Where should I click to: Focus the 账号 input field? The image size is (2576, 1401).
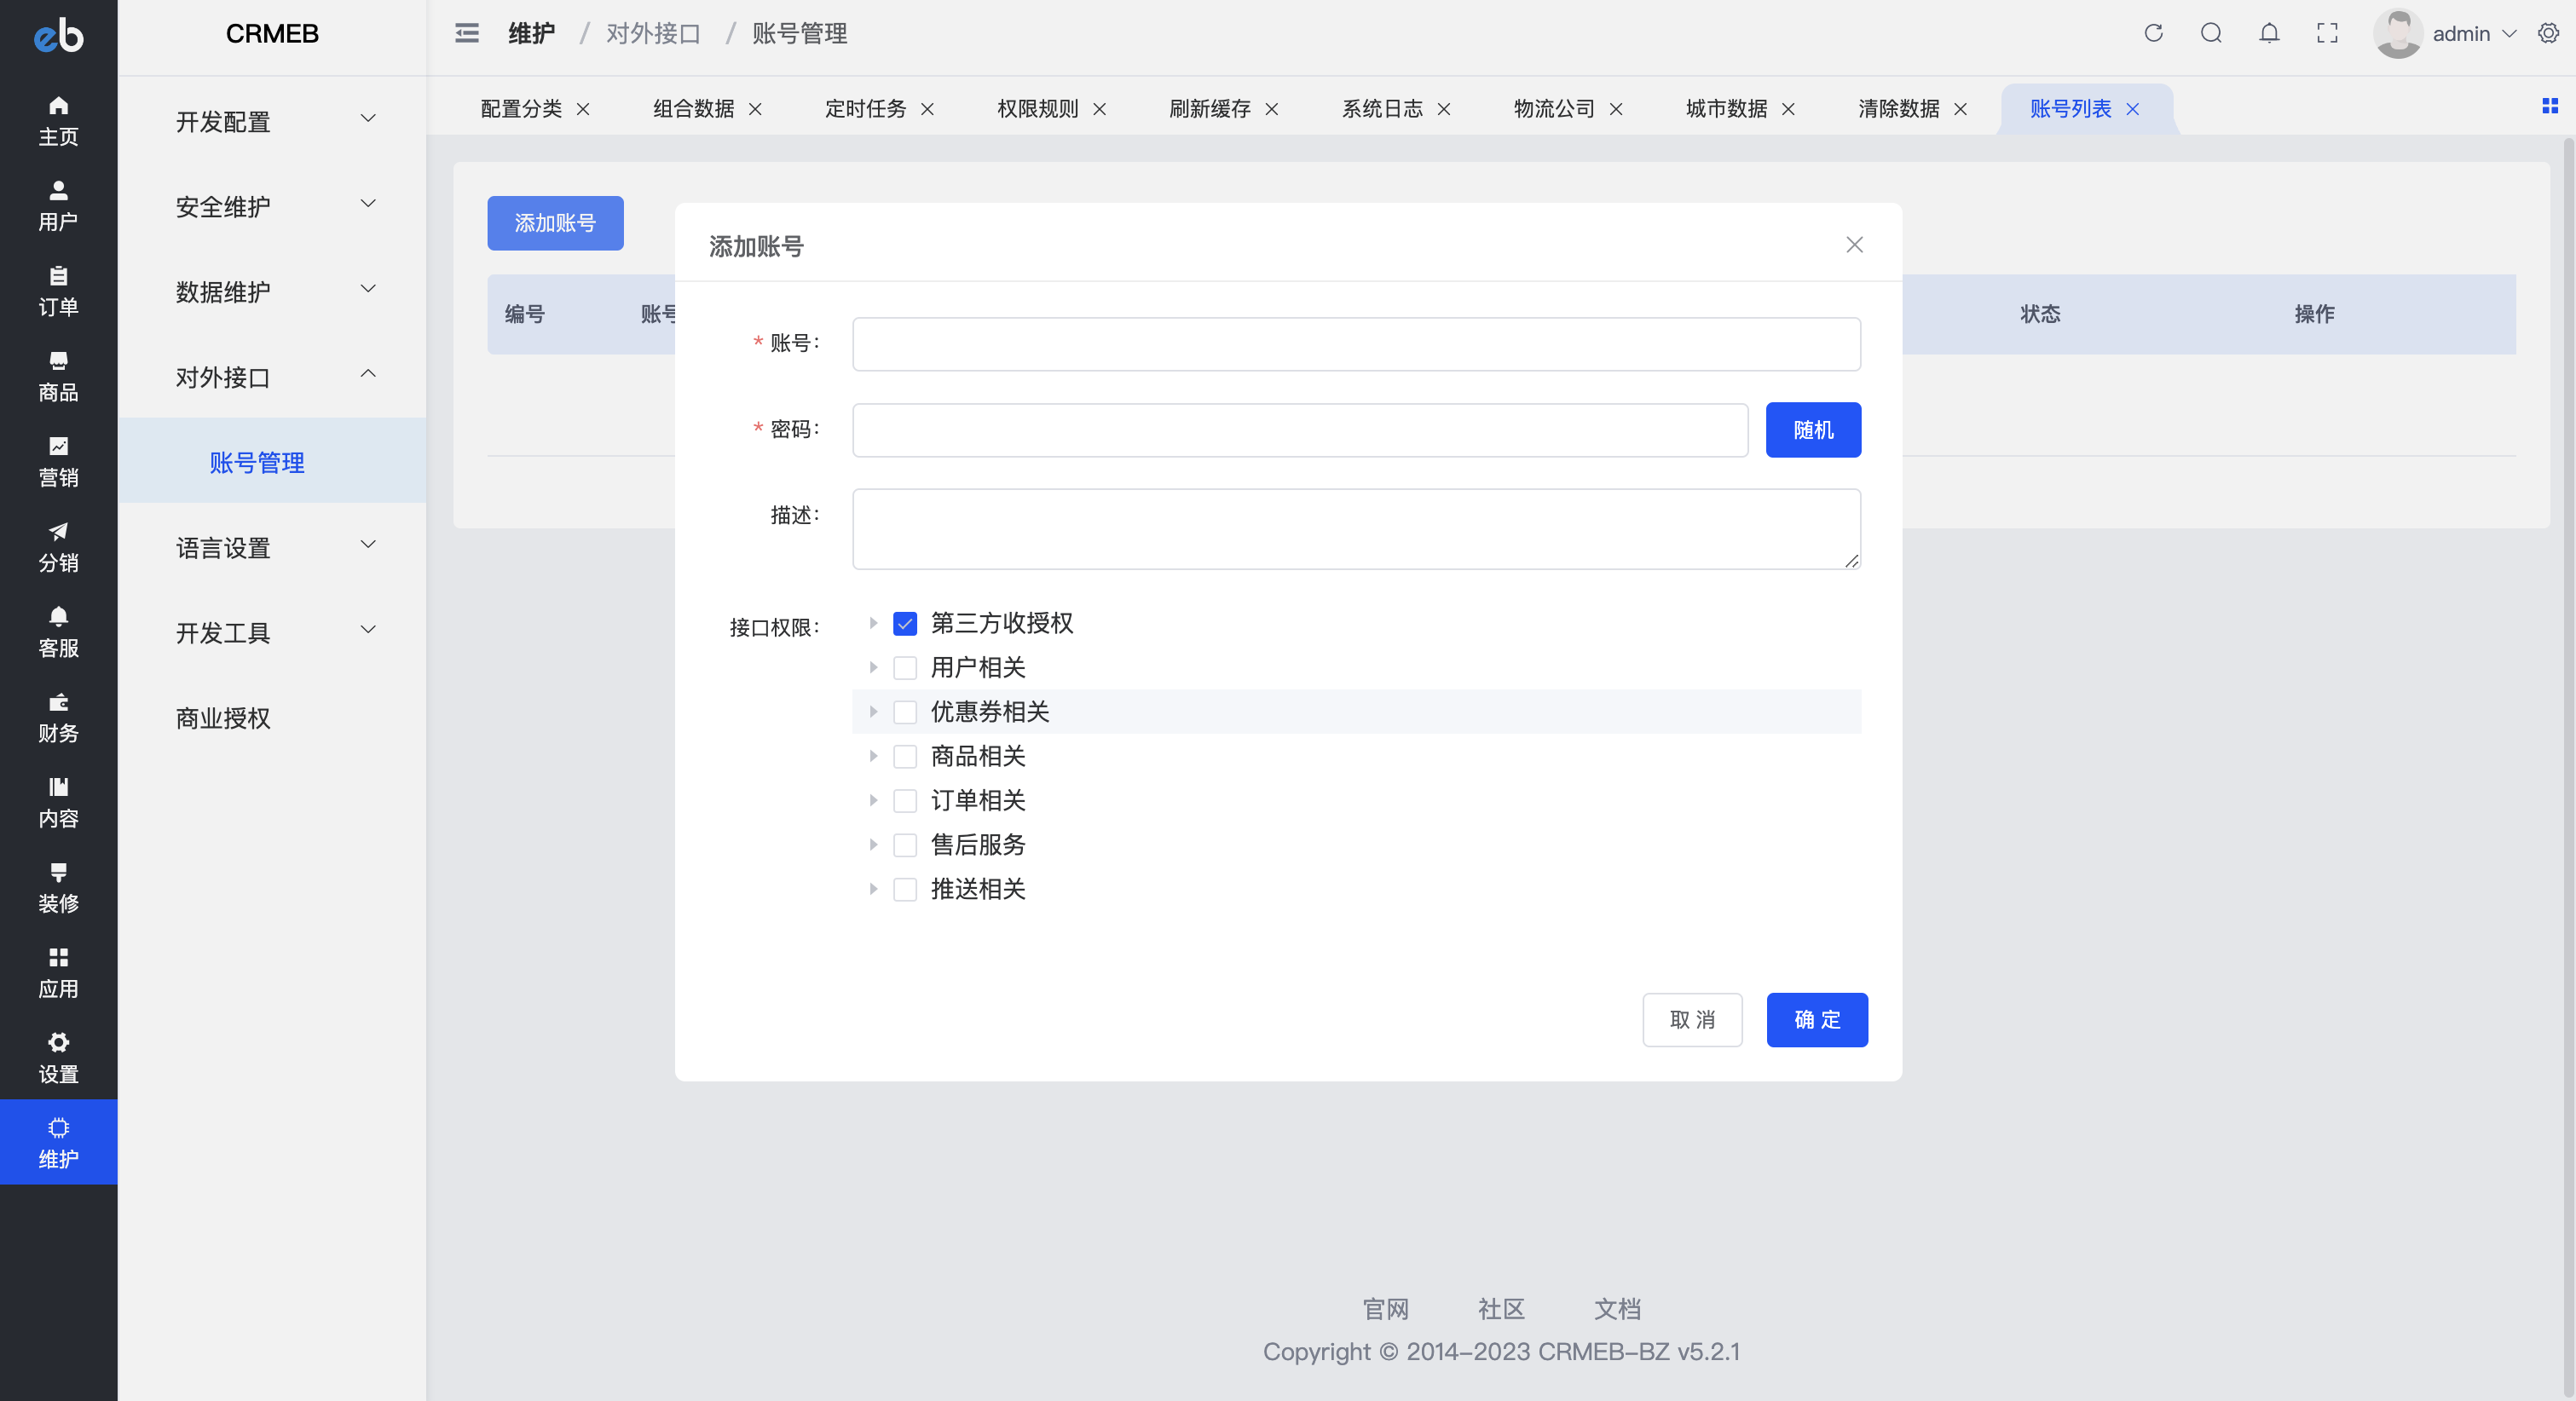1356,344
